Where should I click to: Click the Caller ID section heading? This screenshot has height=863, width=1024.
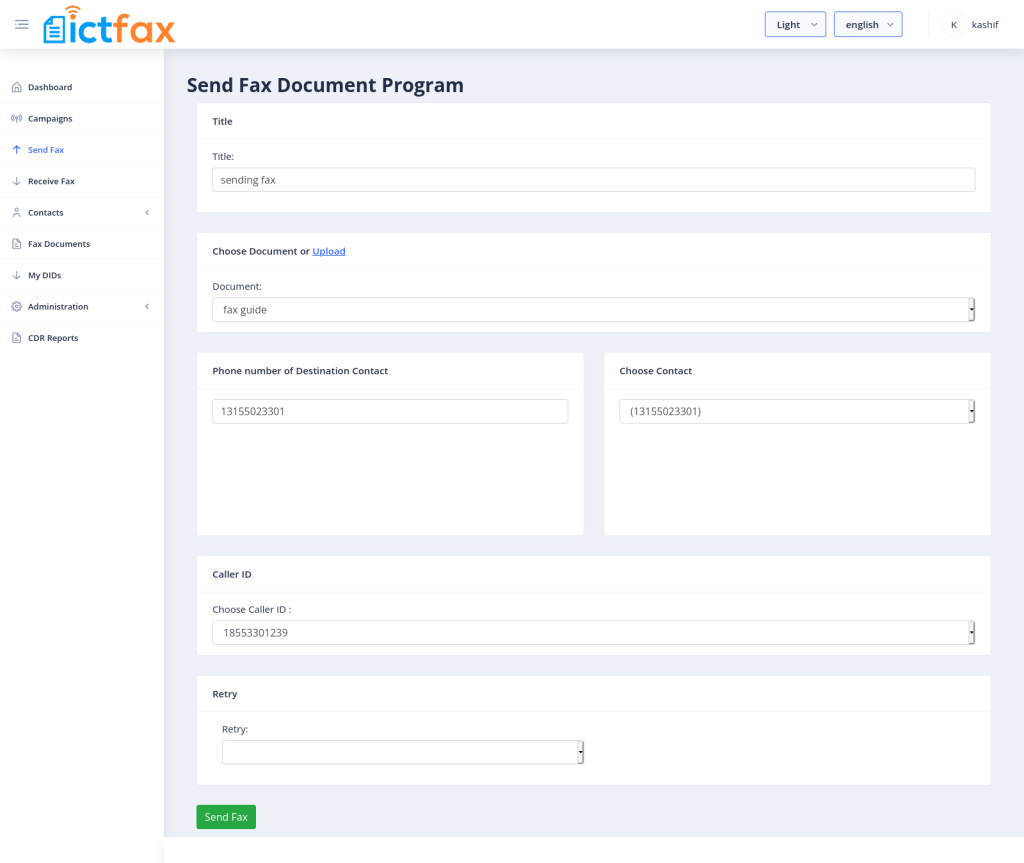232,575
